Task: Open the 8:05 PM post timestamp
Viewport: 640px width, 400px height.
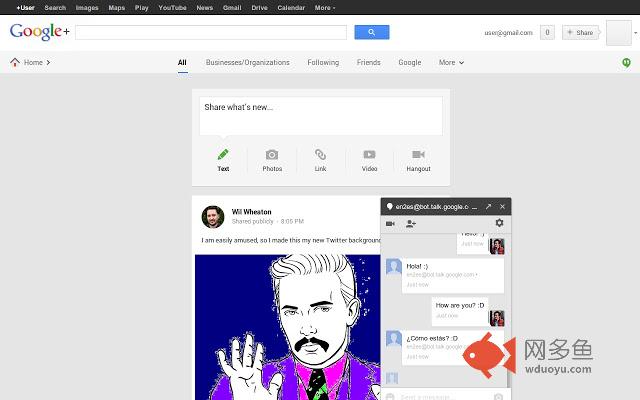Action: [x=292, y=221]
